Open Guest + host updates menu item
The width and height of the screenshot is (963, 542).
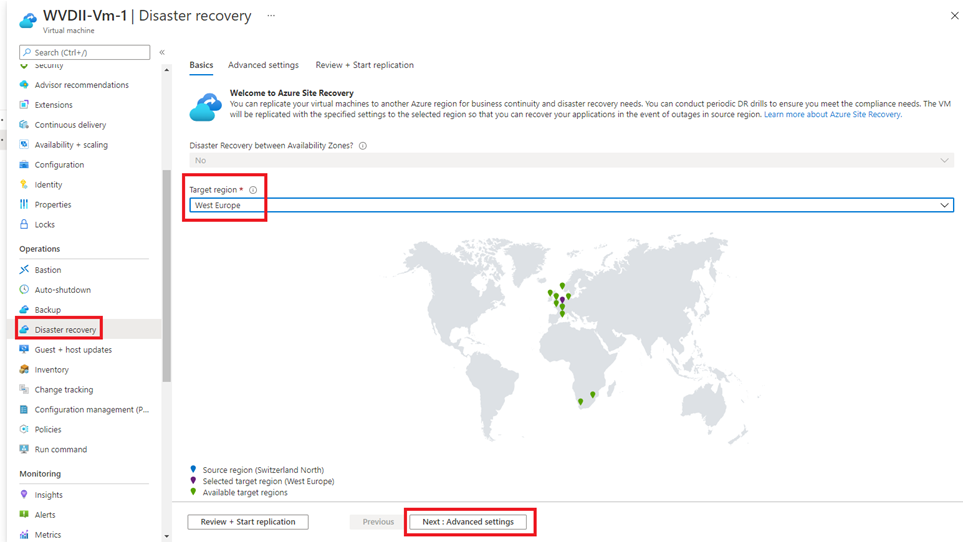click(x=73, y=349)
